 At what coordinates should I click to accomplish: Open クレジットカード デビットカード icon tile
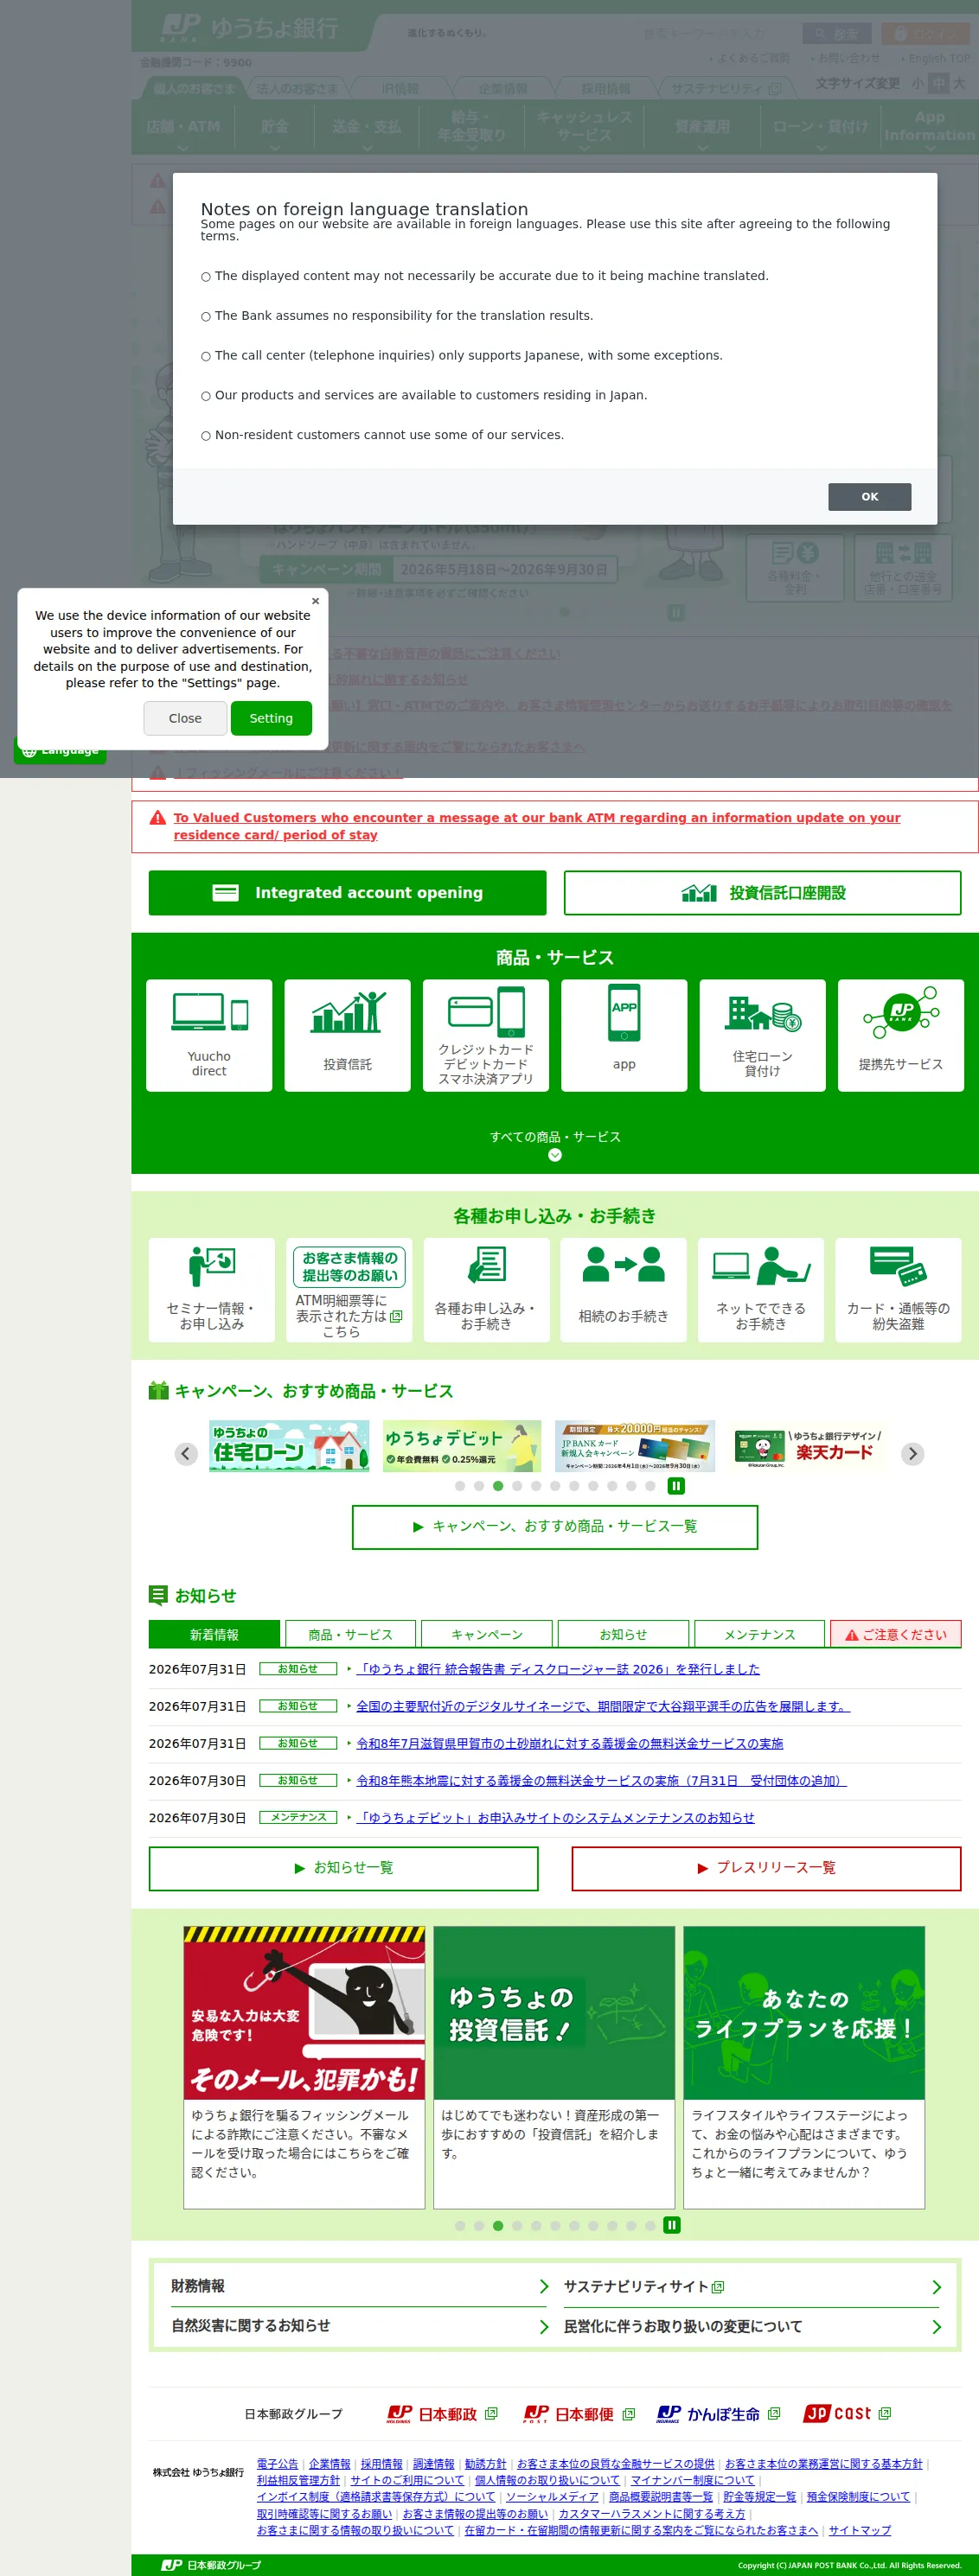pos(486,1035)
